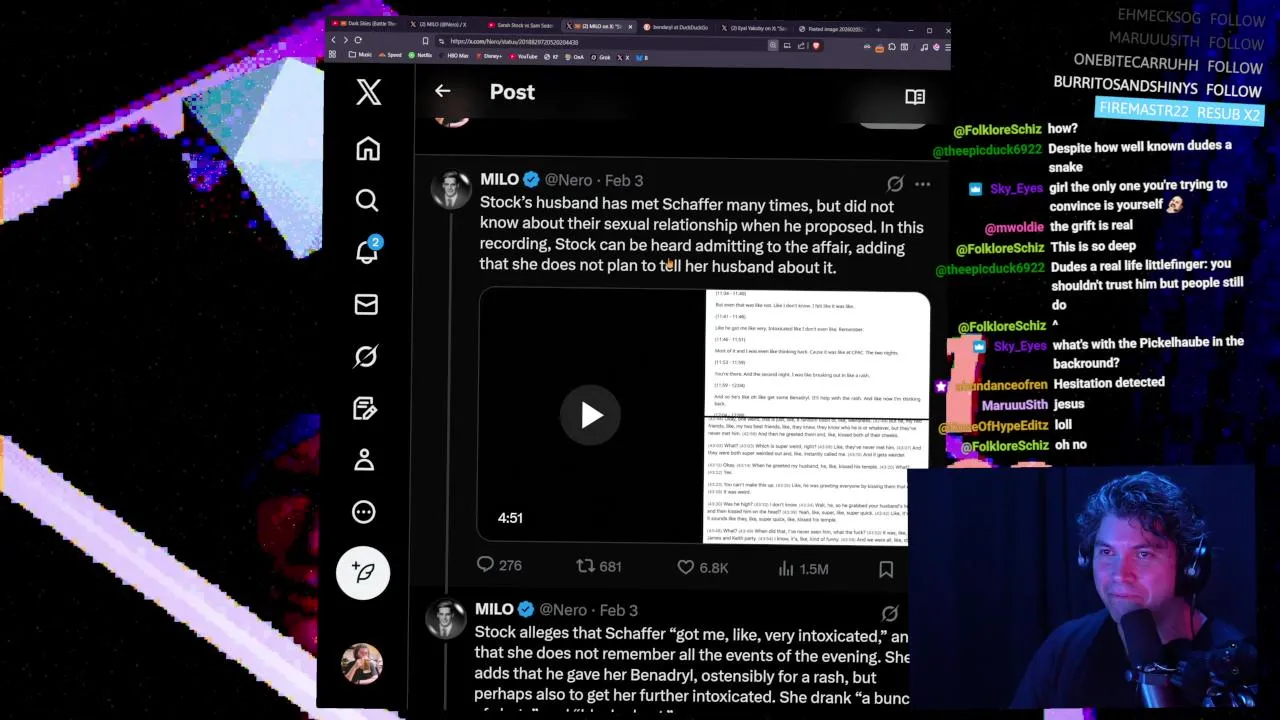The image size is (1280, 720).
Task: Switch to Pasted image tab
Action: click(835, 29)
